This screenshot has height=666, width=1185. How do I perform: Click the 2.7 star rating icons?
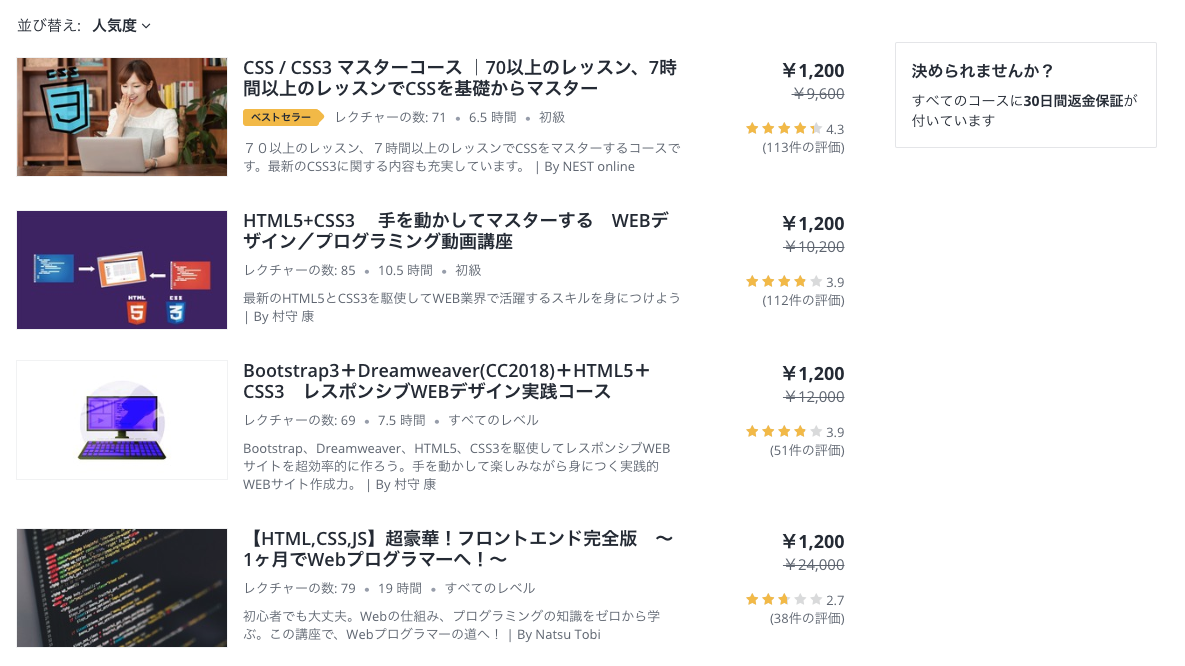tap(784, 599)
